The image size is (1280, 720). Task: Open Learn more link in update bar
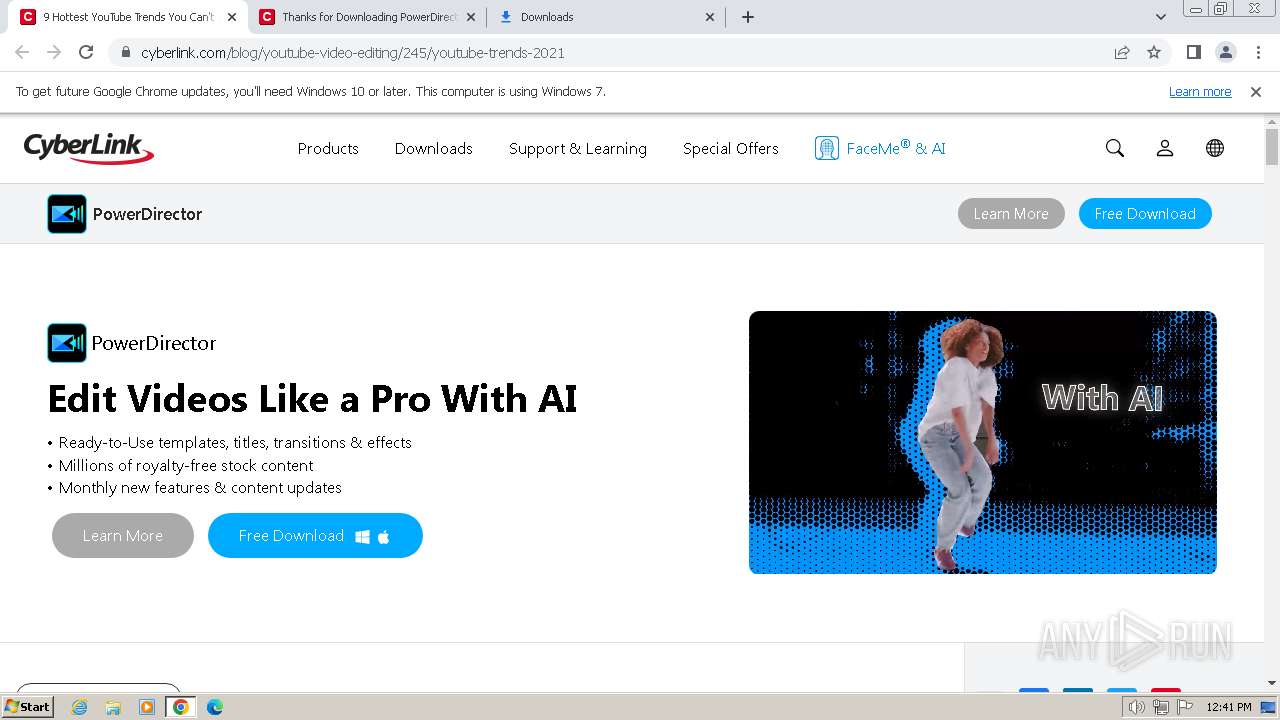pos(1200,92)
